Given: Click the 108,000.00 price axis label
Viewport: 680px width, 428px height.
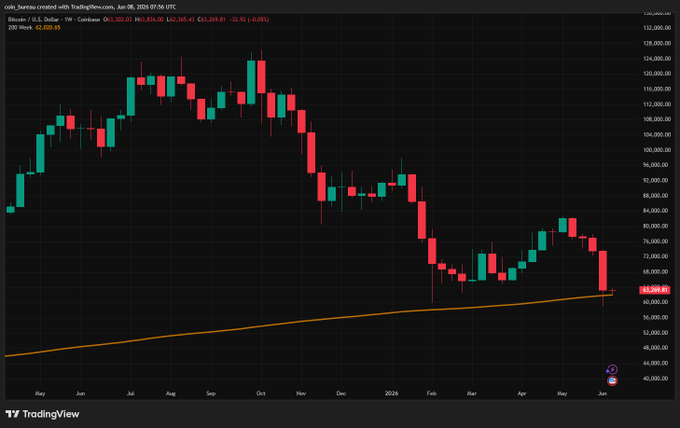Looking at the screenshot, I should point(657,119).
